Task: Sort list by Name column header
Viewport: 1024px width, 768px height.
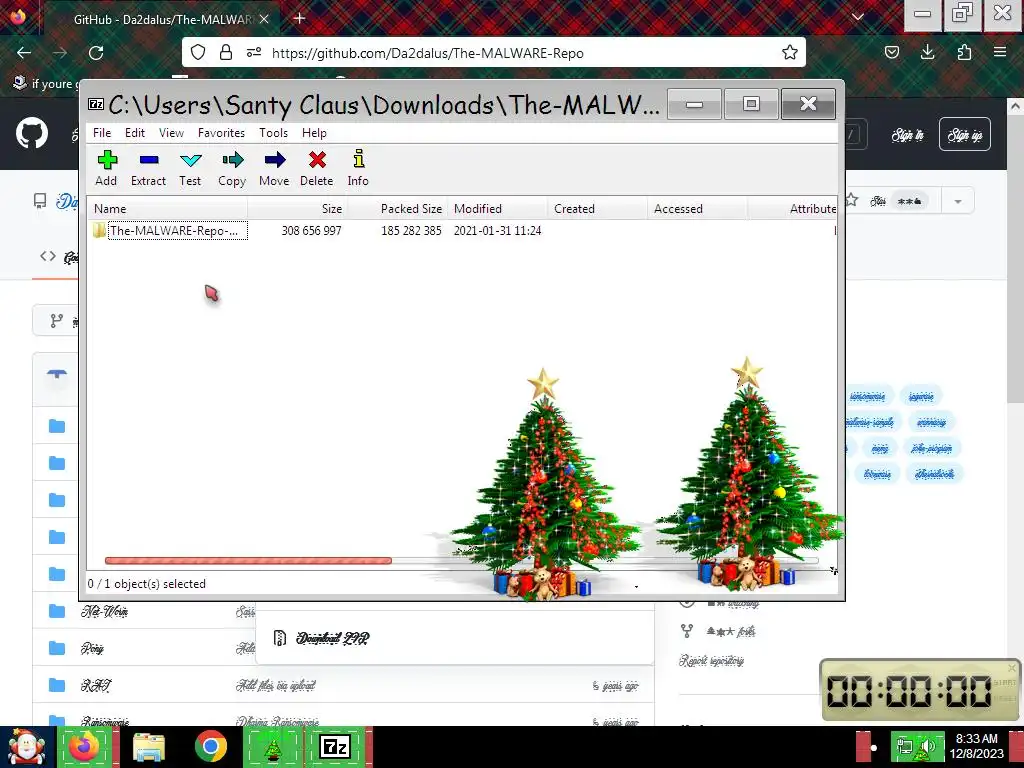Action: (x=167, y=209)
